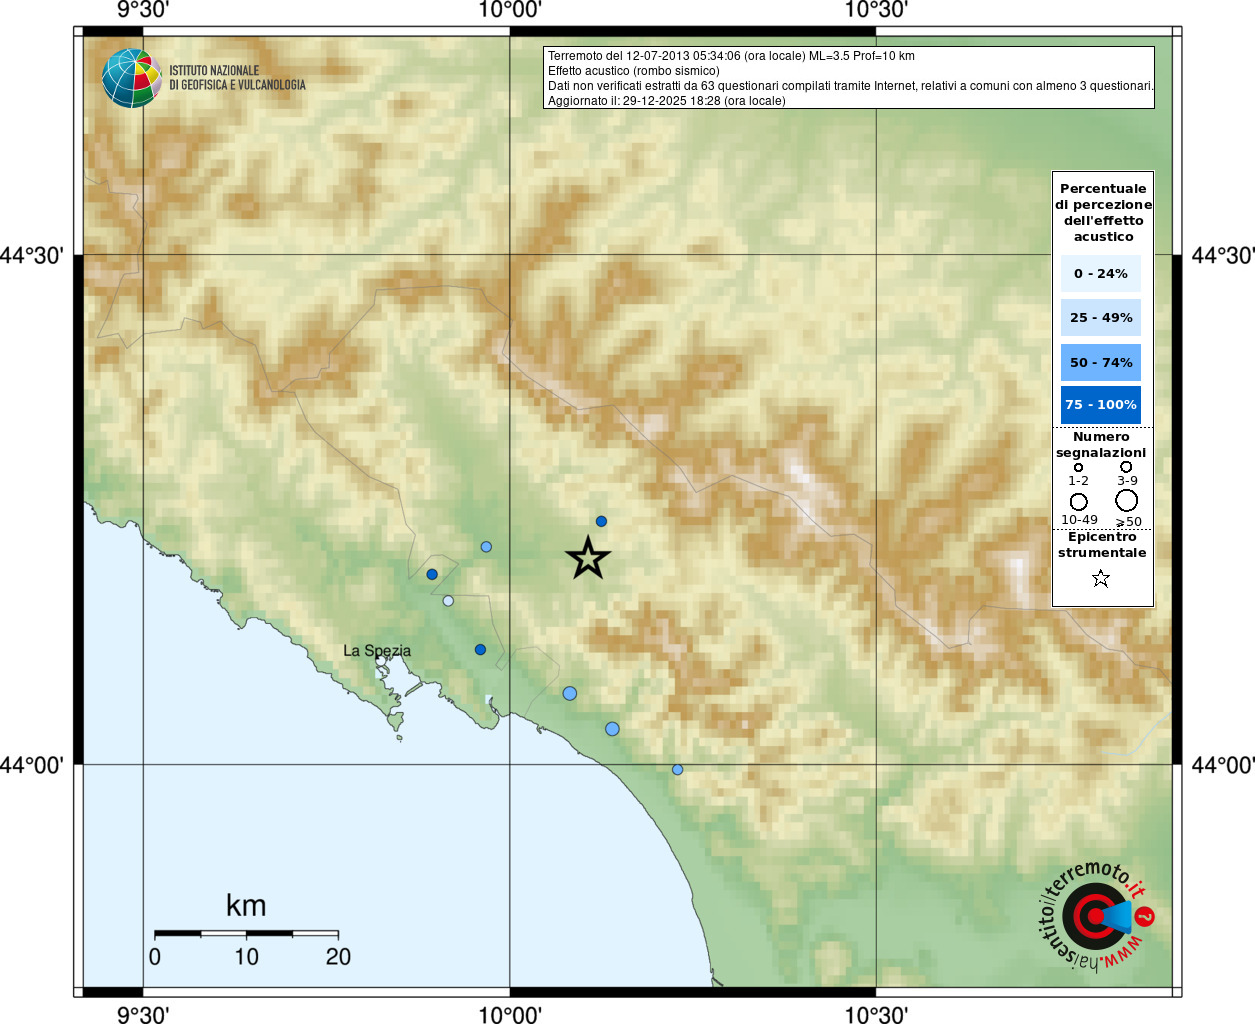Click the '10' value on the scale bar
The width and height of the screenshot is (1255, 1024).
[246, 957]
